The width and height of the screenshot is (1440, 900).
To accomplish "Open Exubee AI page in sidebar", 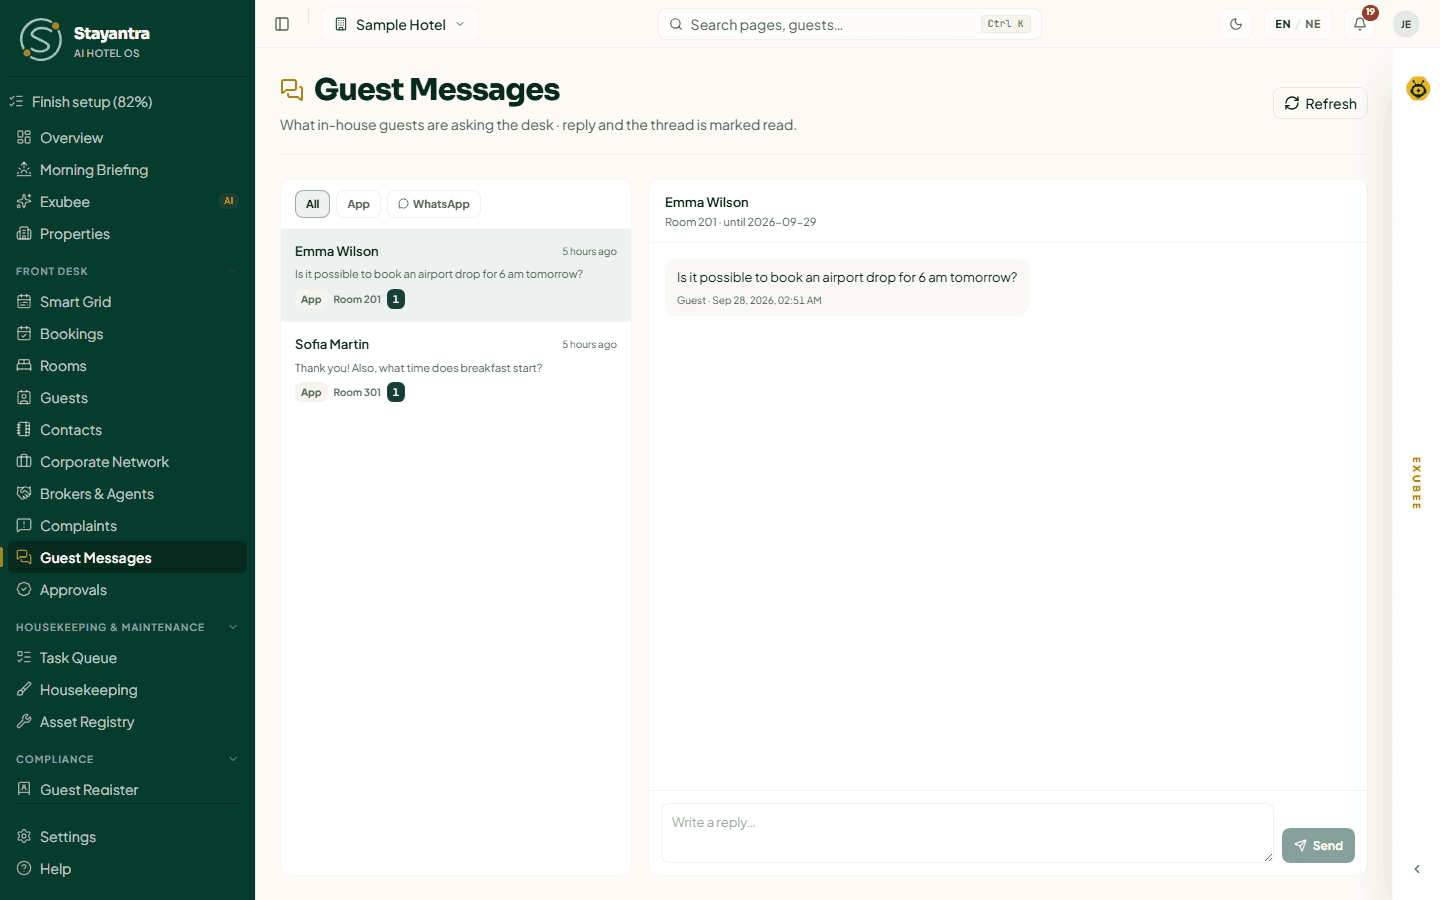I will pos(127,202).
